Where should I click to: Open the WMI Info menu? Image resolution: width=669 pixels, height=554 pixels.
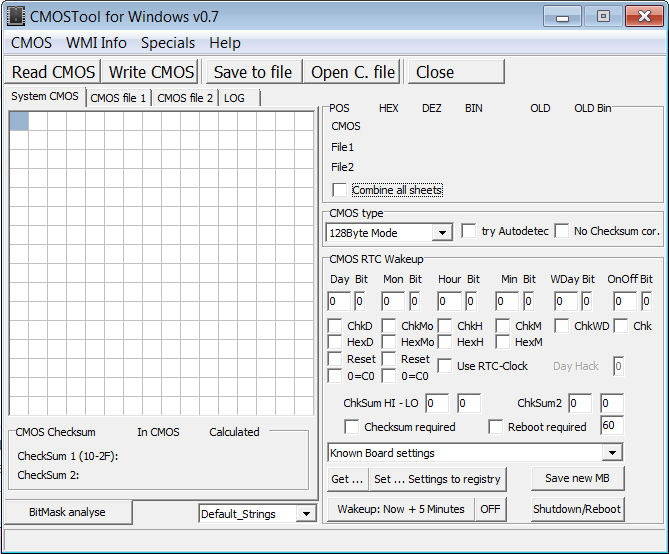96,43
